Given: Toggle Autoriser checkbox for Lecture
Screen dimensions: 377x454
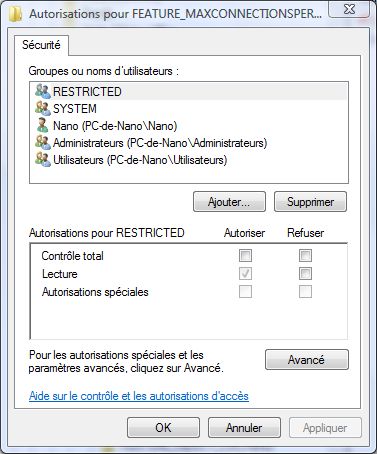Looking at the screenshot, I should [245, 274].
